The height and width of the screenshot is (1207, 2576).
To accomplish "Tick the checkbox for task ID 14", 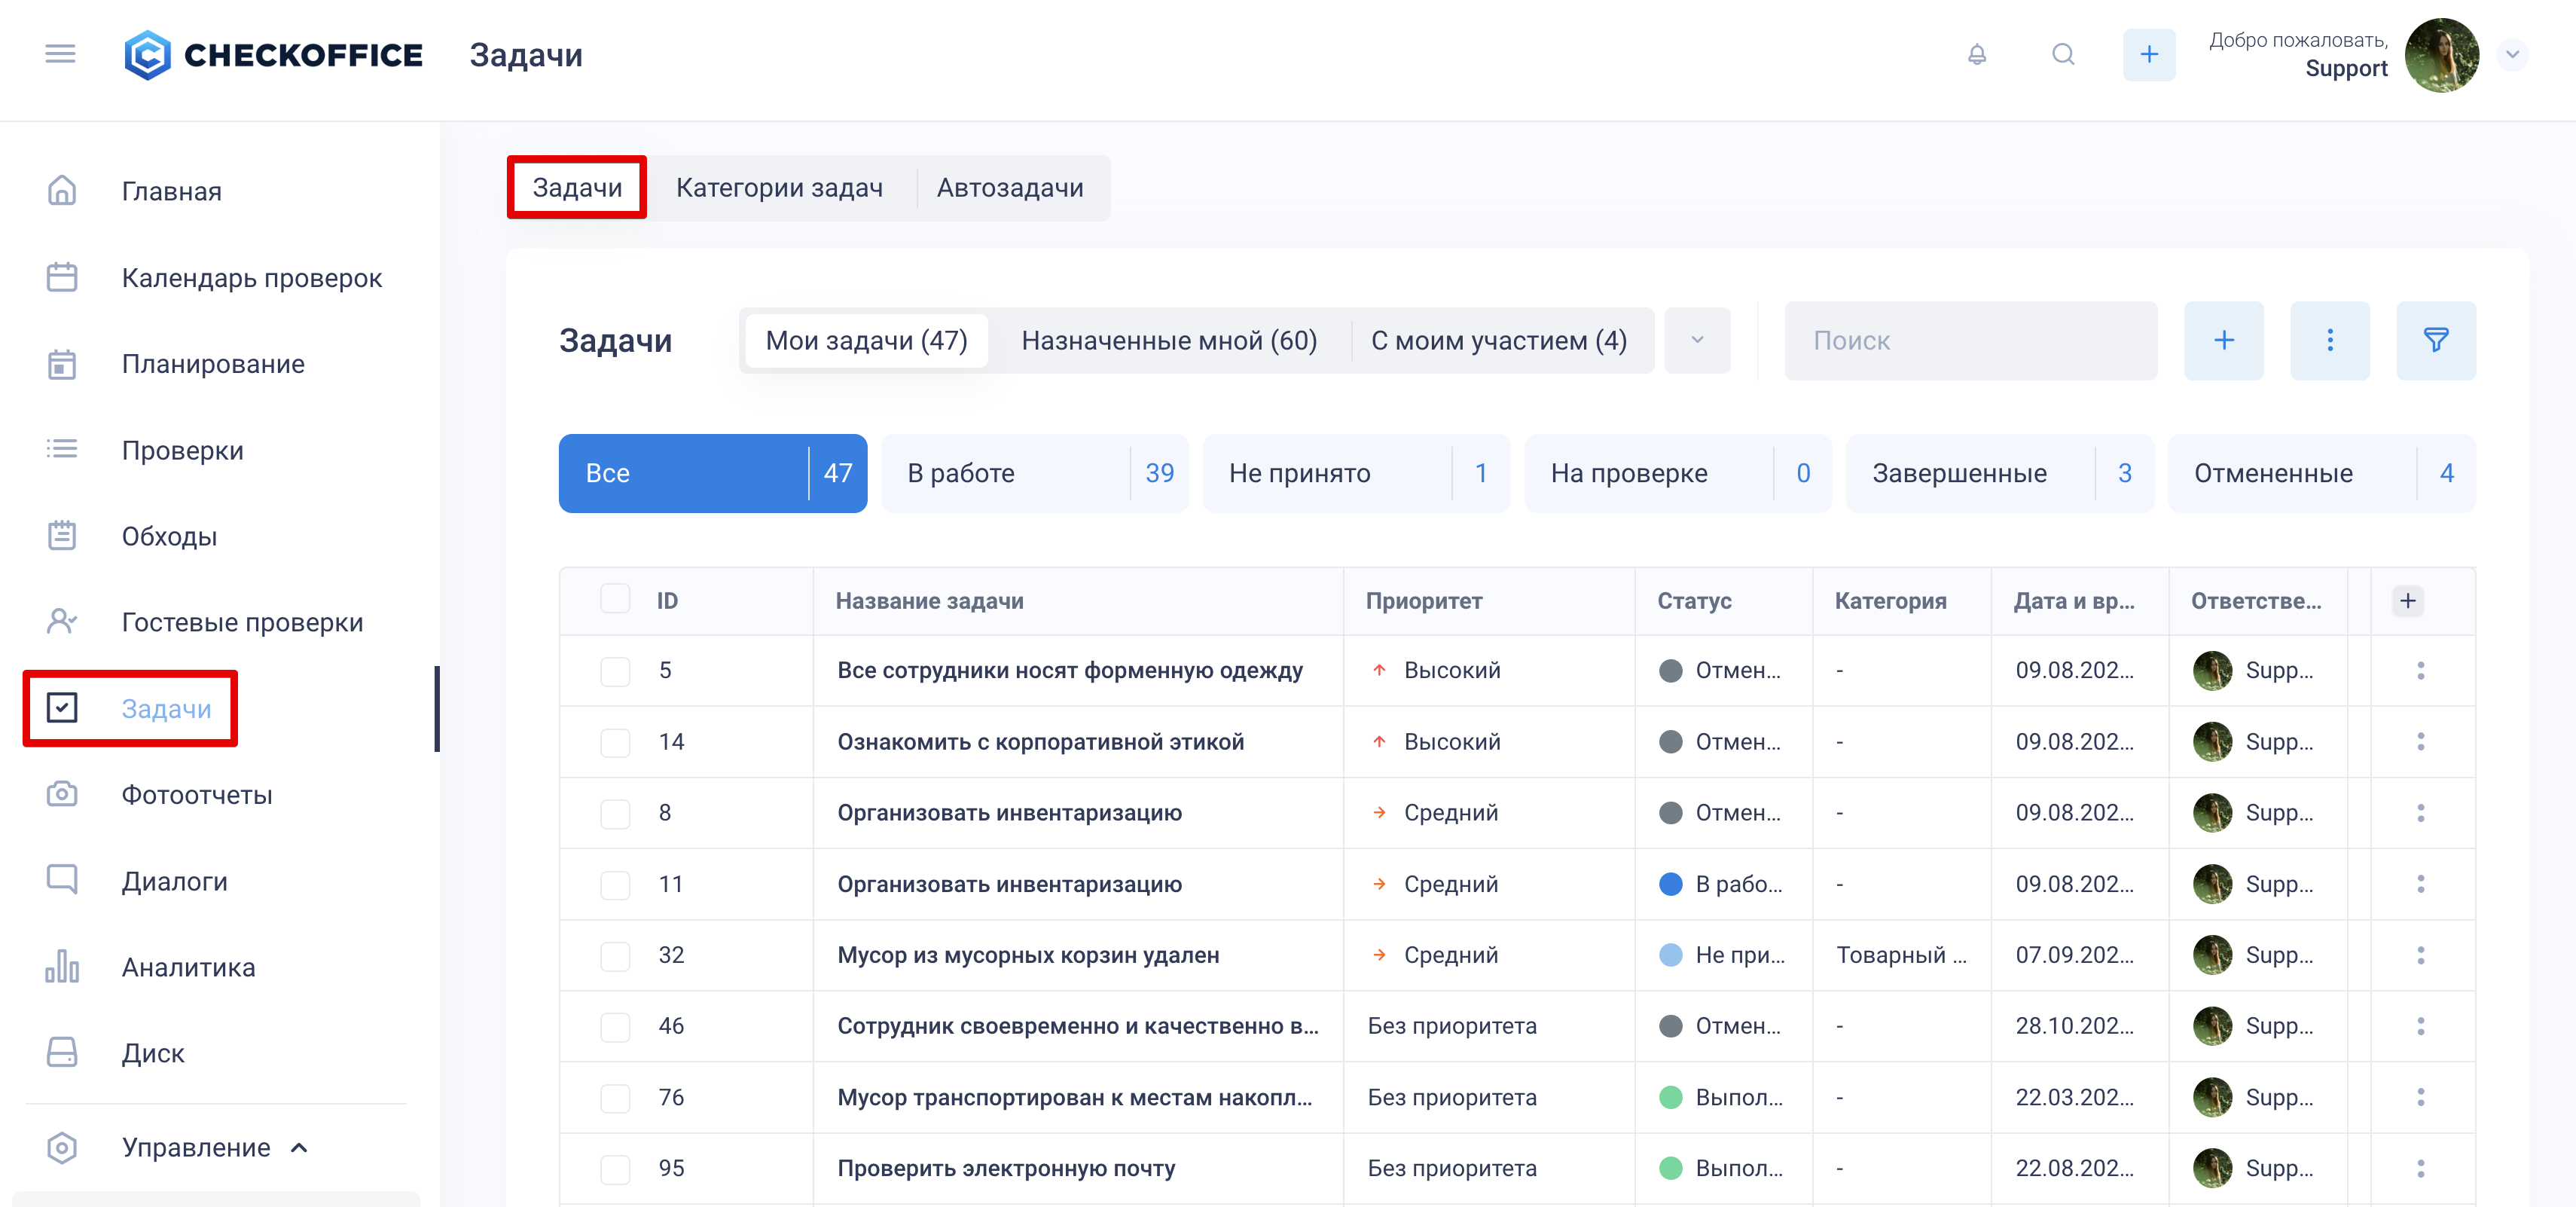I will tap(615, 742).
